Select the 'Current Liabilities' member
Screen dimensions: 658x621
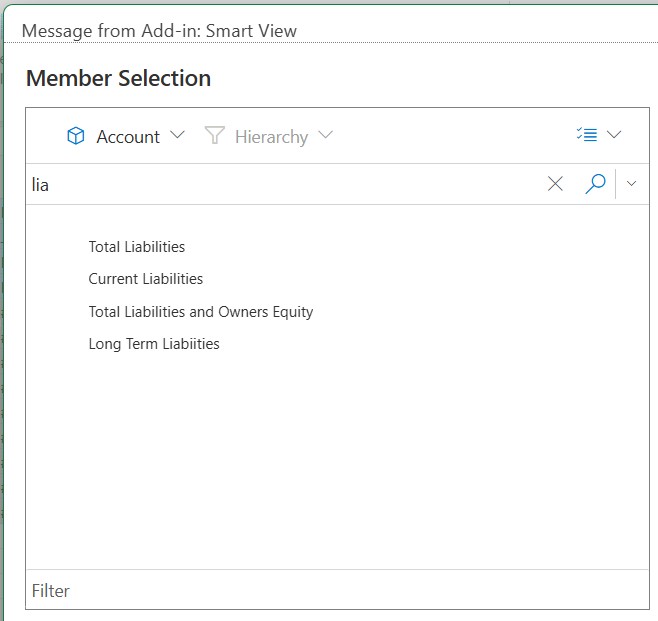[146, 279]
